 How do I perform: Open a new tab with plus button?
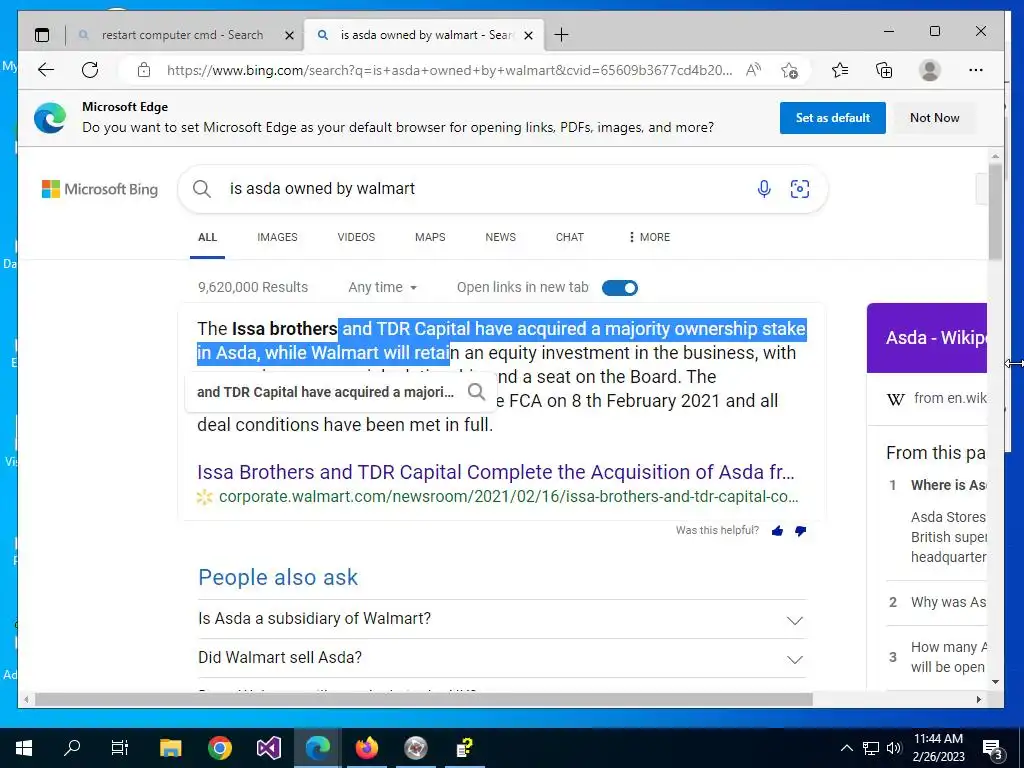click(561, 35)
